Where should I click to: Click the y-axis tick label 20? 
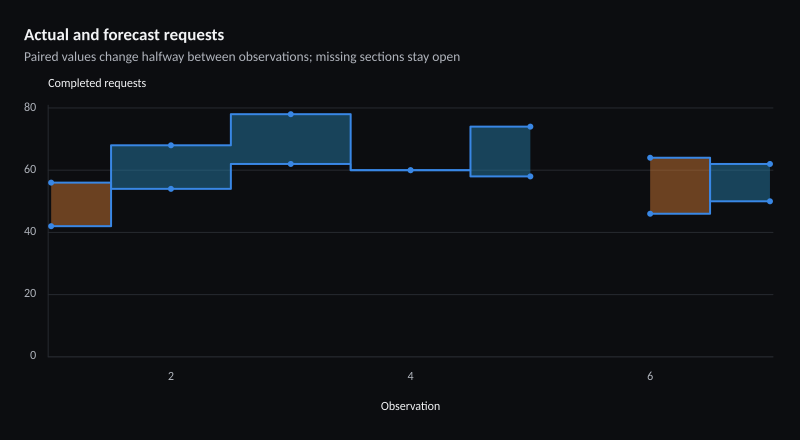click(30, 295)
